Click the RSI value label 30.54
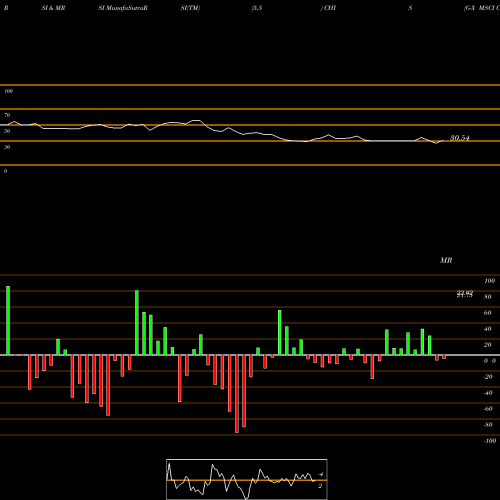 (x=460, y=138)
